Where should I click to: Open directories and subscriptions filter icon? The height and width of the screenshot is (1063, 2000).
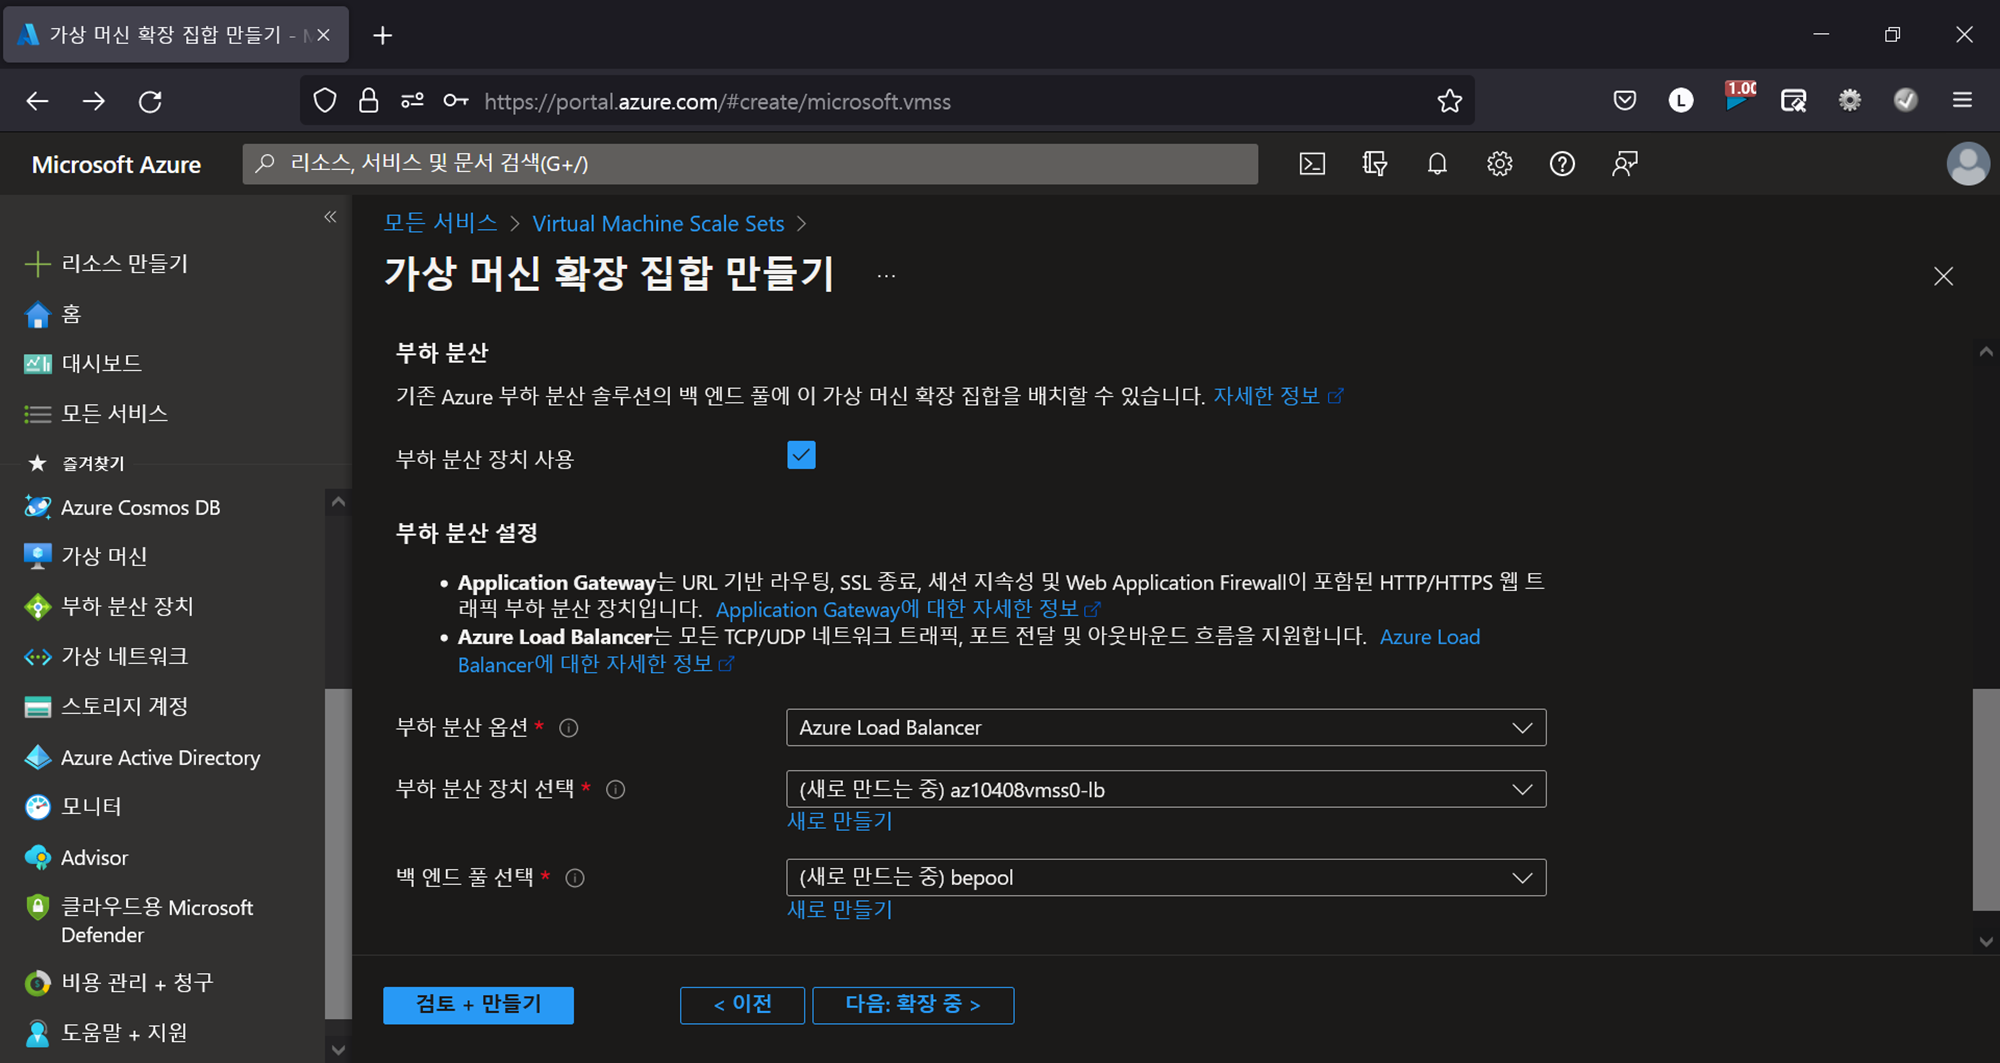coord(1375,164)
